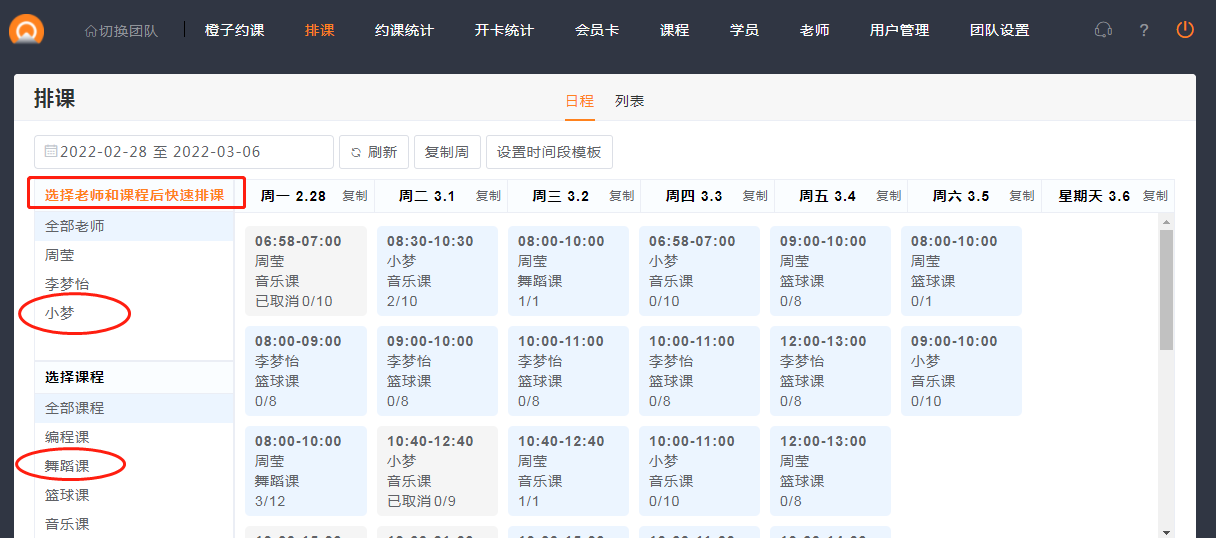This screenshot has height=538, width=1216.
Task: Click the 设置时间段模板 button
Action: coord(549,152)
